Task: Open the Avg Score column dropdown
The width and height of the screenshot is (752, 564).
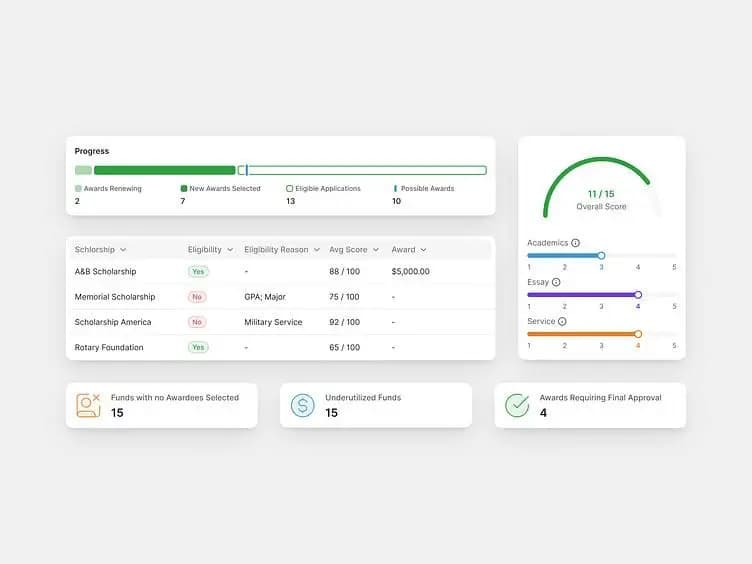Action: click(376, 250)
